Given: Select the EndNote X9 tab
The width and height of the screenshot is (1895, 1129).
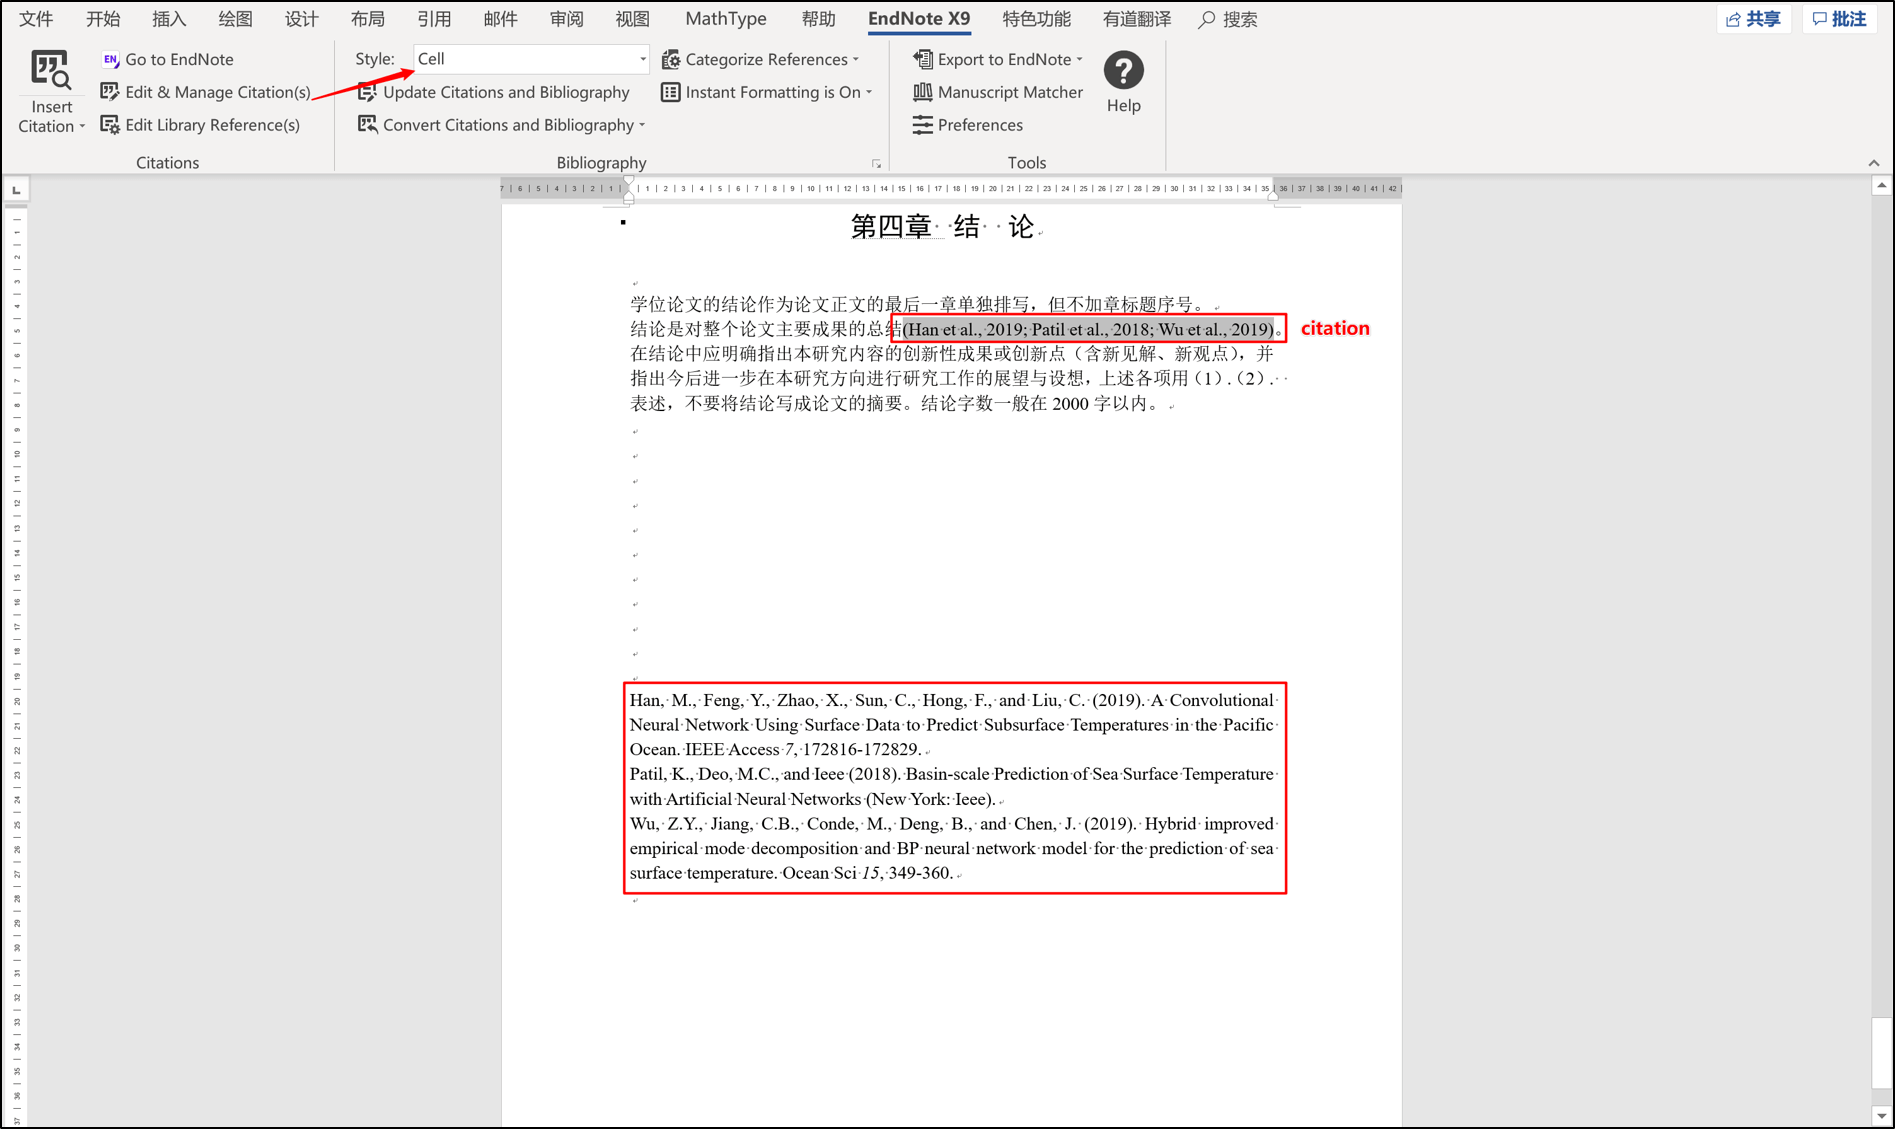Looking at the screenshot, I should click(919, 19).
